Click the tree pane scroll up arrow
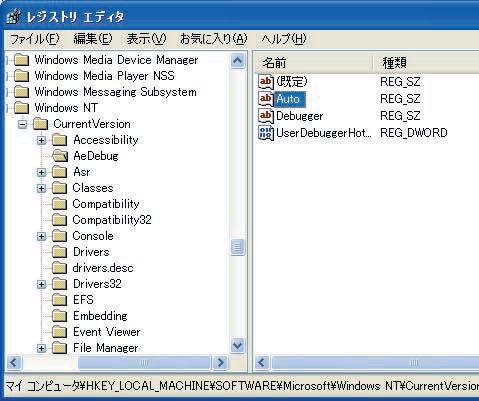The image size is (479, 401). pos(238,61)
